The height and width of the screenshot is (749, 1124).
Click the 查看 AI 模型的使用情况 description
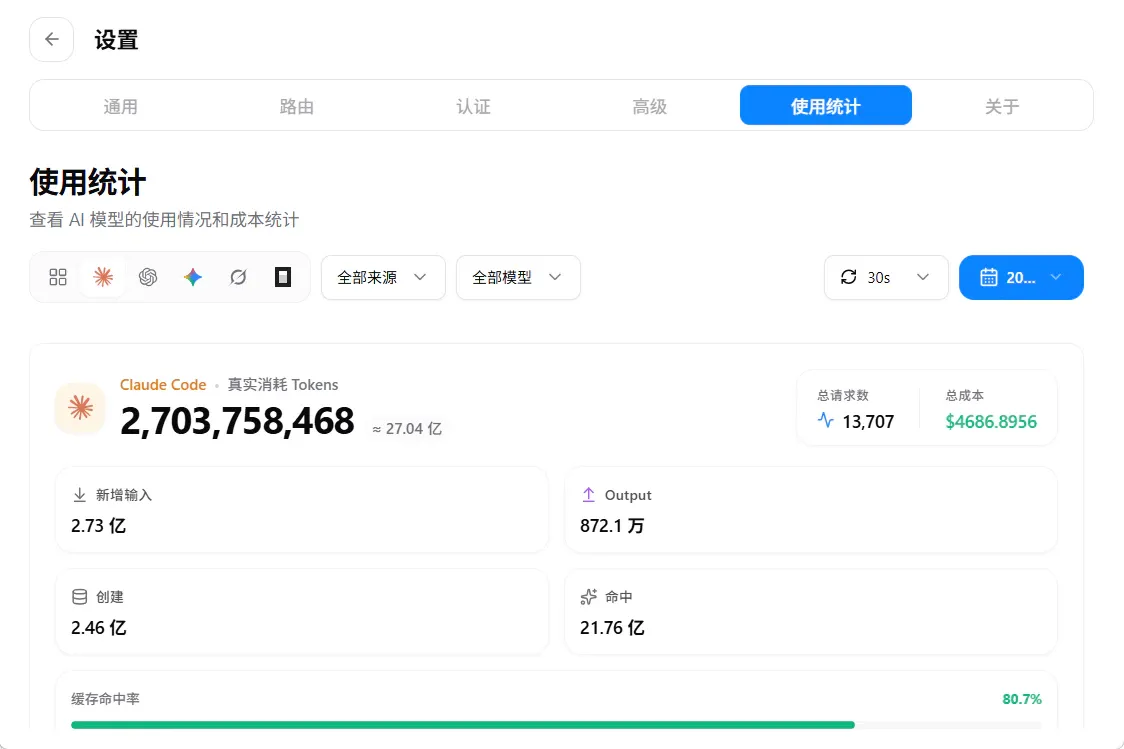tap(164, 219)
